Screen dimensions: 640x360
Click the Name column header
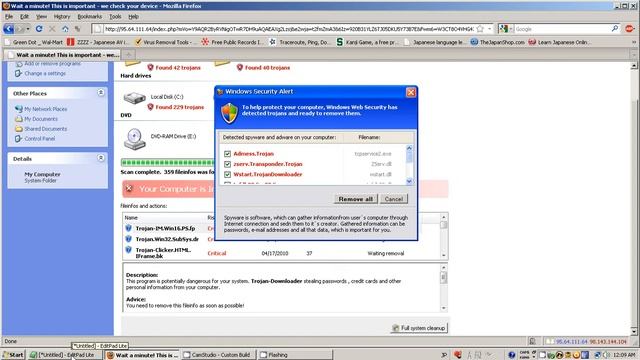[131, 218]
